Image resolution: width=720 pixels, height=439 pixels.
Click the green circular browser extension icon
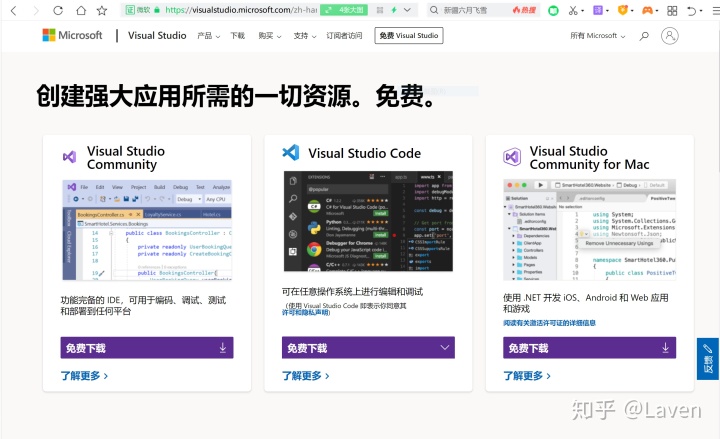pyautogui.click(x=553, y=10)
